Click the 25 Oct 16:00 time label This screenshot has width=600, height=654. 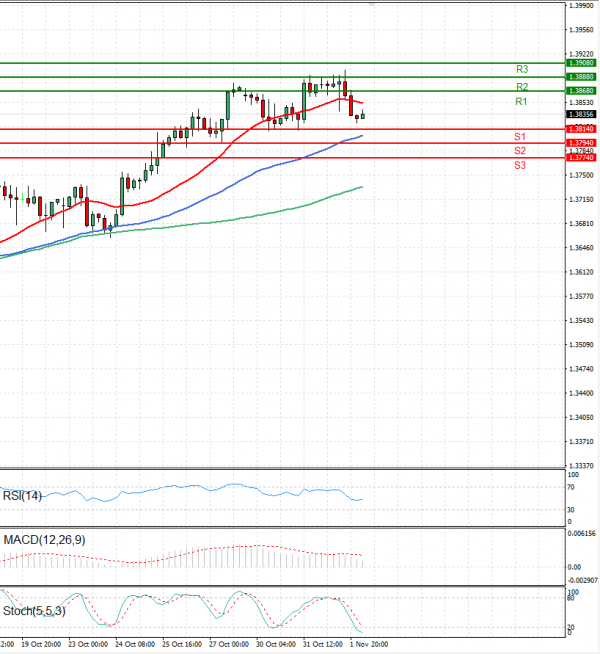[x=182, y=644]
